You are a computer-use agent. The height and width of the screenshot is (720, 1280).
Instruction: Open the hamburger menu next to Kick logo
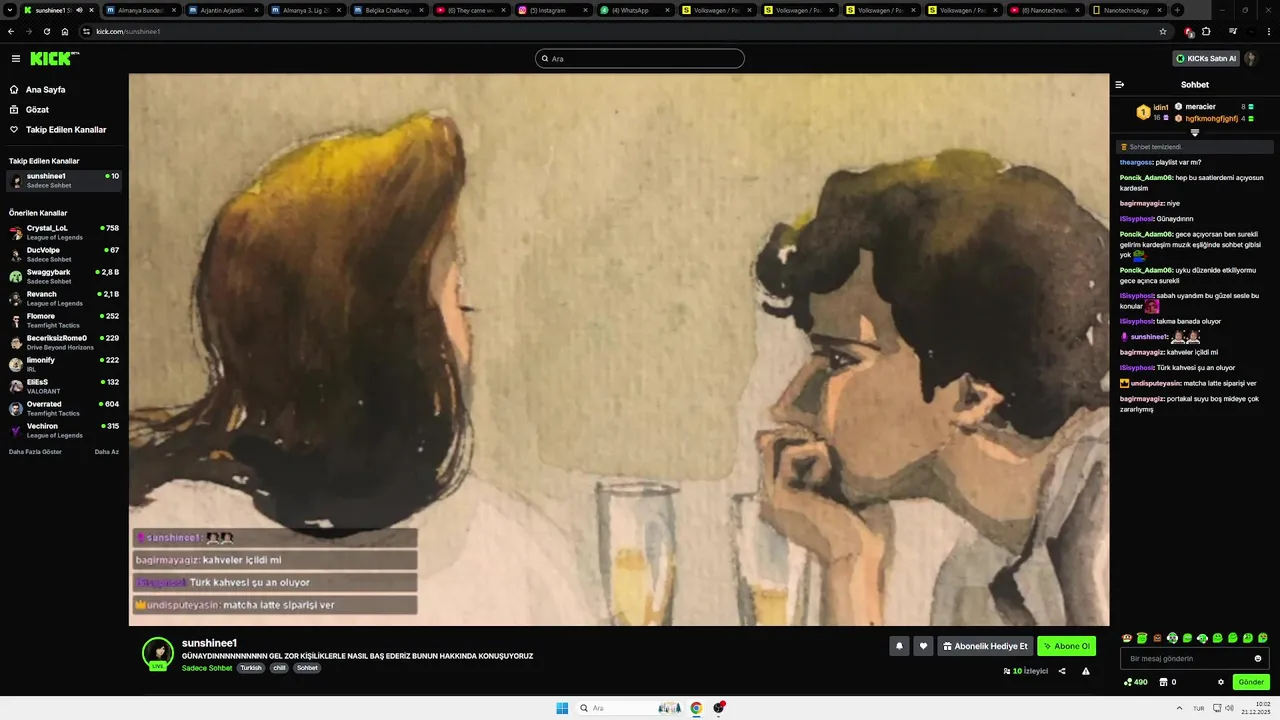click(16, 59)
